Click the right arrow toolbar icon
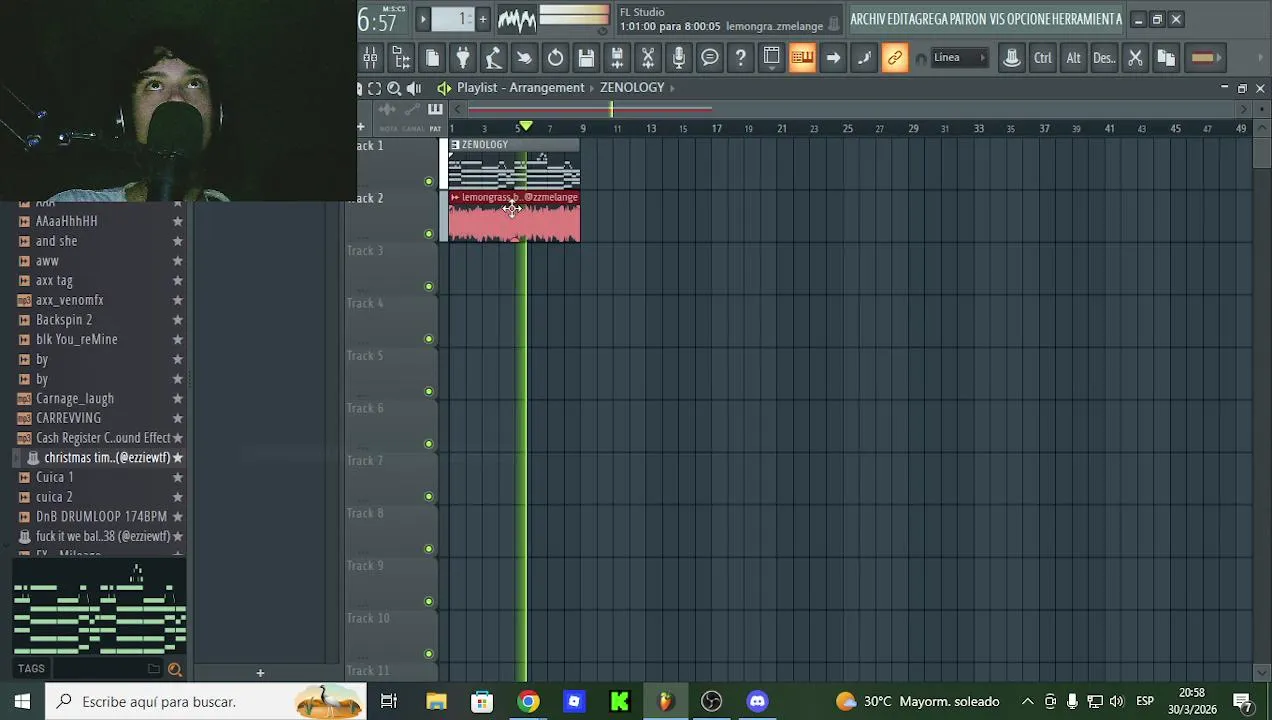The image size is (1272, 720). coord(833,58)
